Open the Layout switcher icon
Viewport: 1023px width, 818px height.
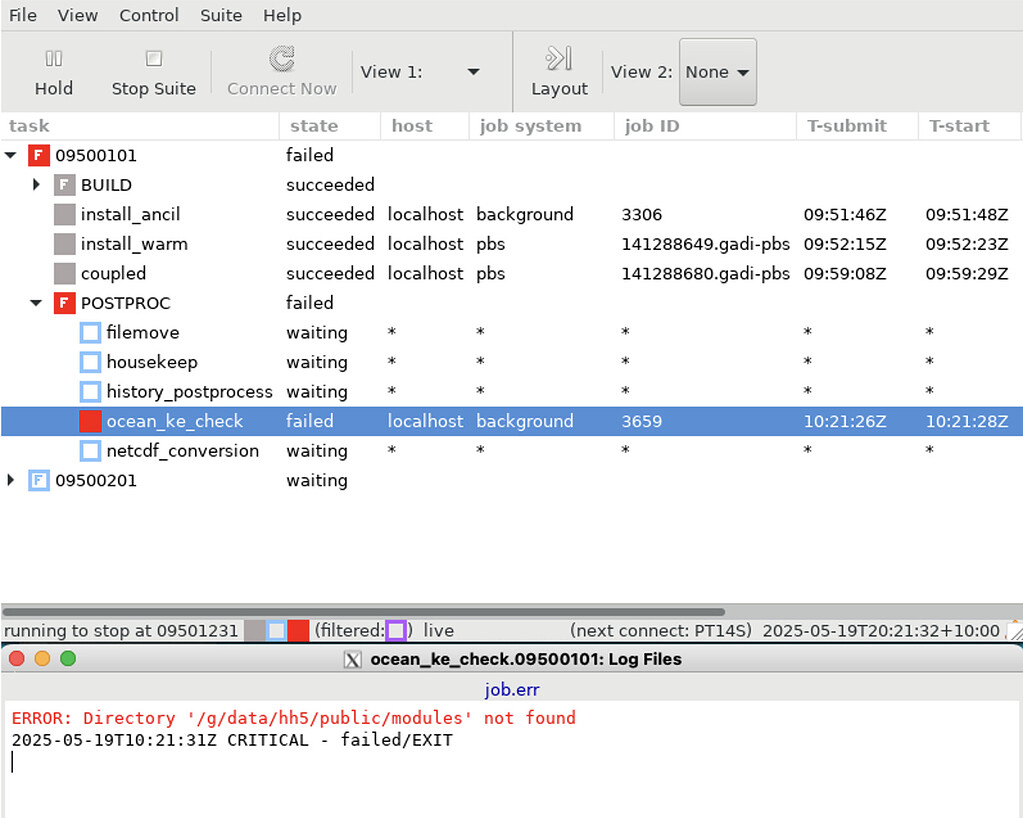pyautogui.click(x=558, y=58)
